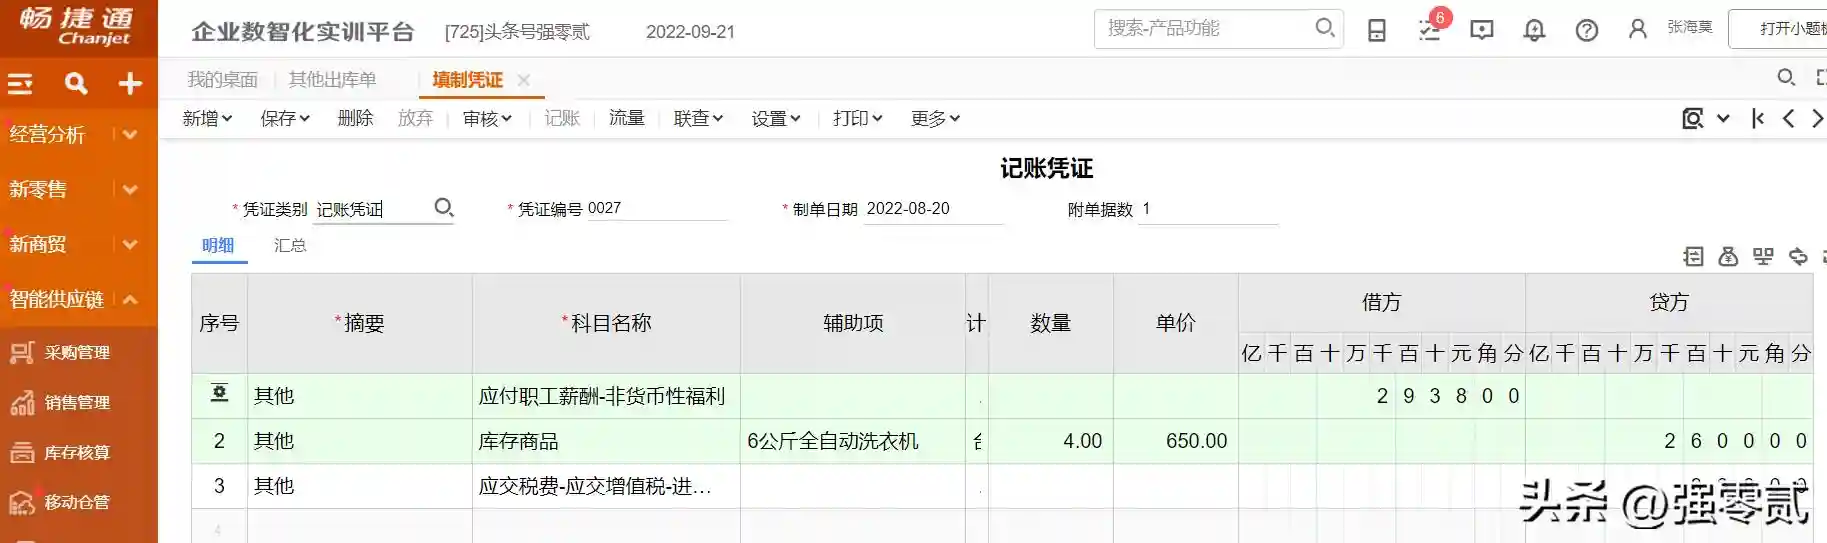Click the task list icon with badge 6
The width and height of the screenshot is (1827, 543).
pos(1430,30)
